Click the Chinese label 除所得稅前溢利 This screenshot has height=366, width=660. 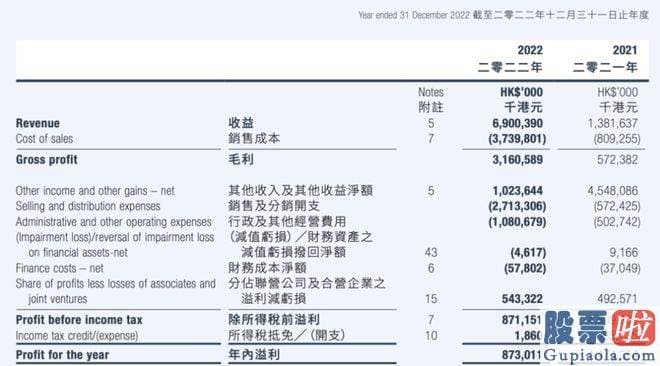pyautogui.click(x=274, y=319)
